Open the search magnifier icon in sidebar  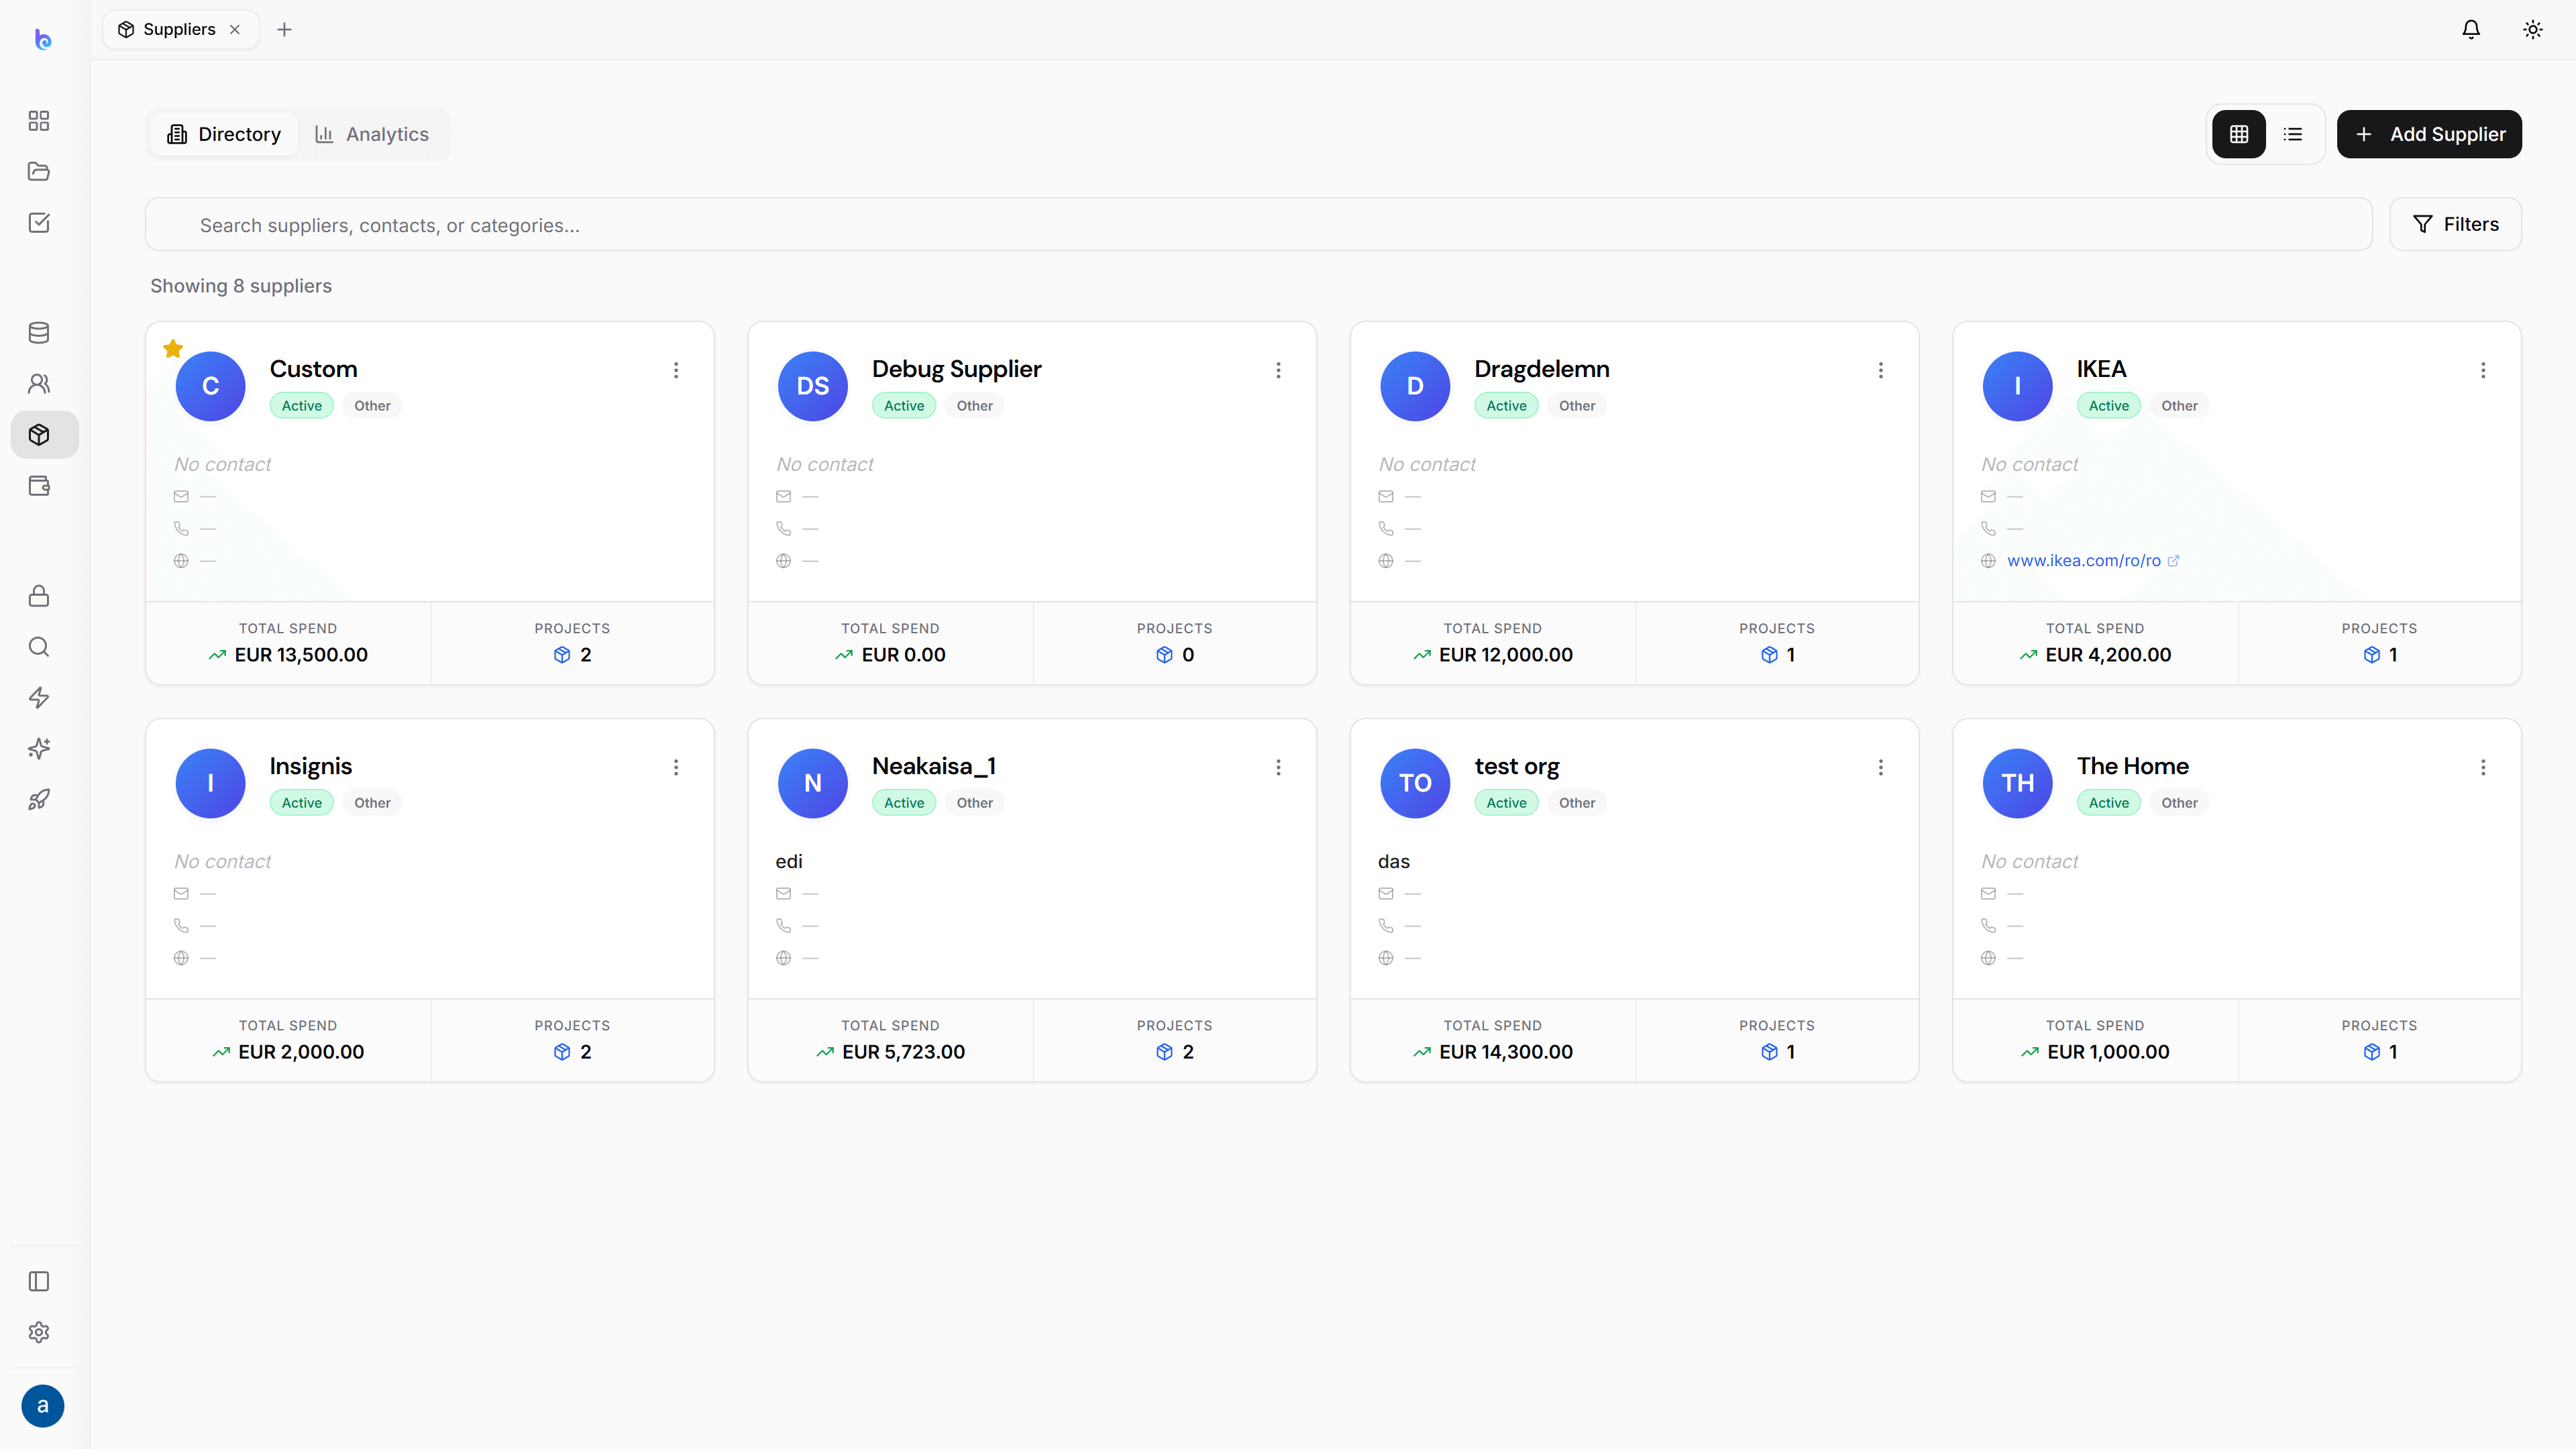[x=39, y=647]
